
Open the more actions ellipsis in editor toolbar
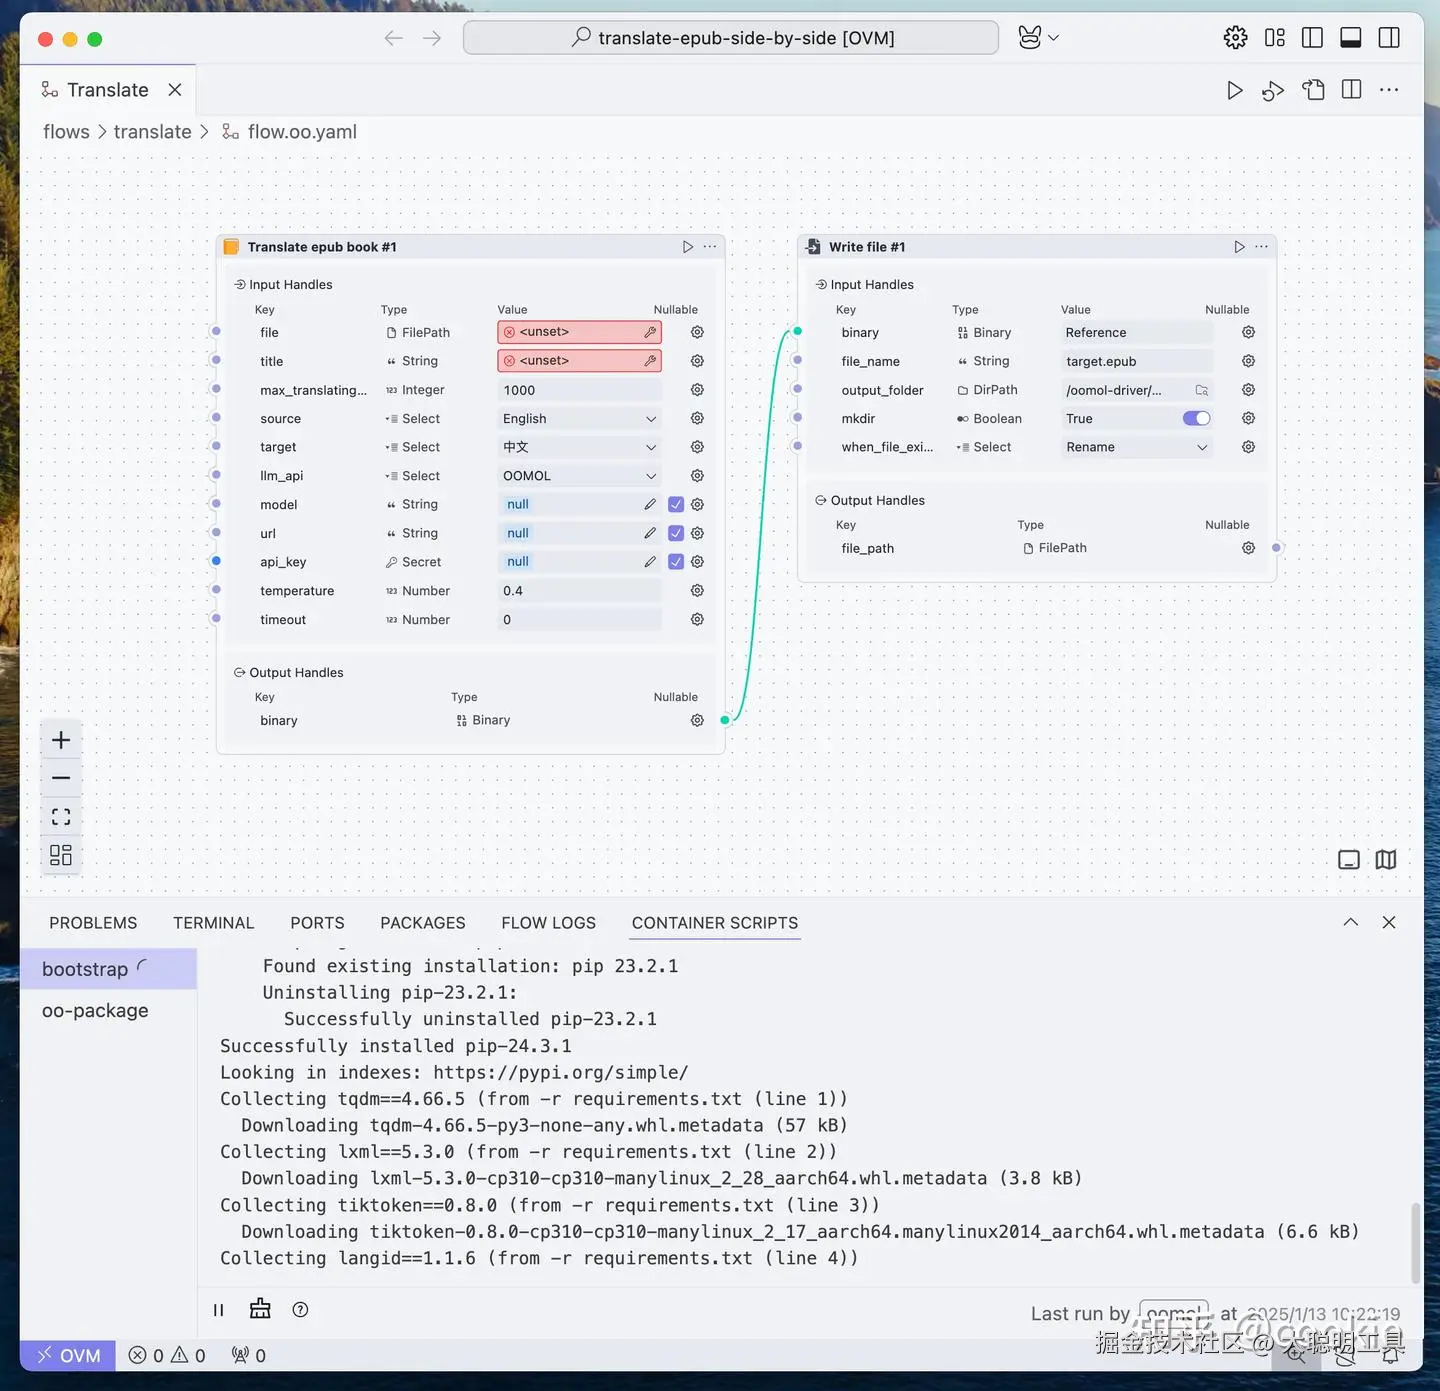click(x=1390, y=90)
